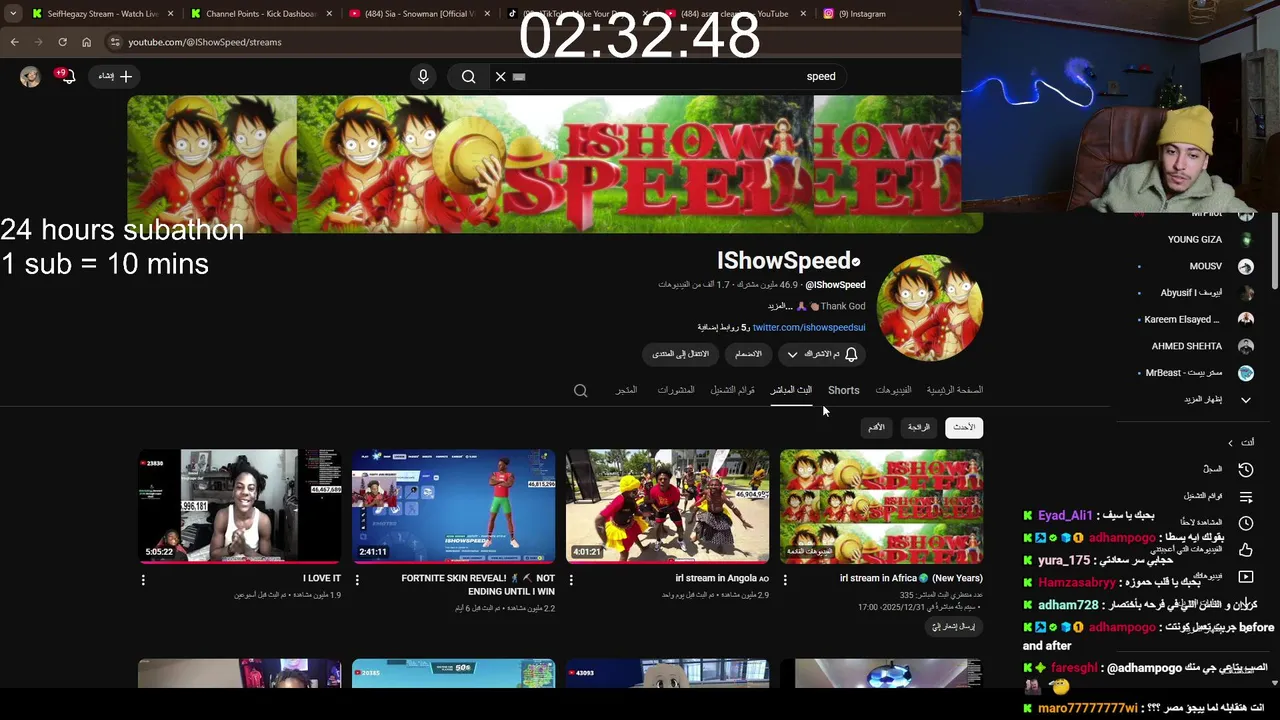Click the 'I LOVE IT' video title
The height and width of the screenshot is (720, 1280).
[322, 578]
